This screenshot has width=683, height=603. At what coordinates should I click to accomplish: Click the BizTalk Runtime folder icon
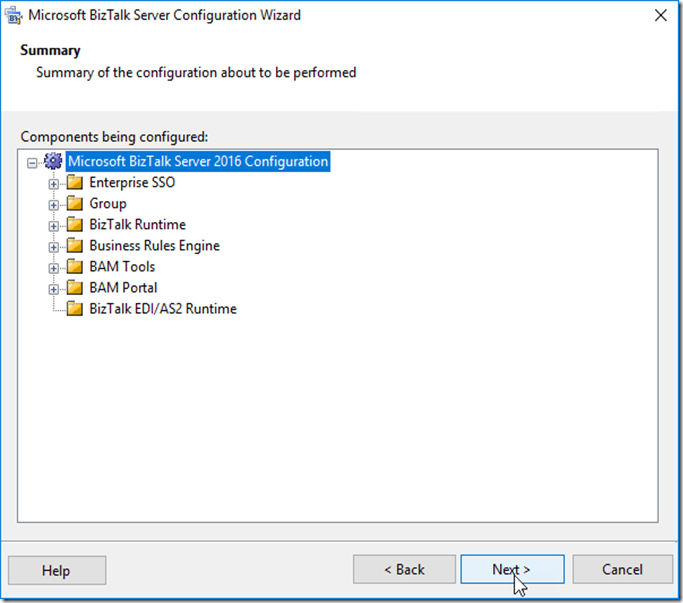(x=74, y=224)
